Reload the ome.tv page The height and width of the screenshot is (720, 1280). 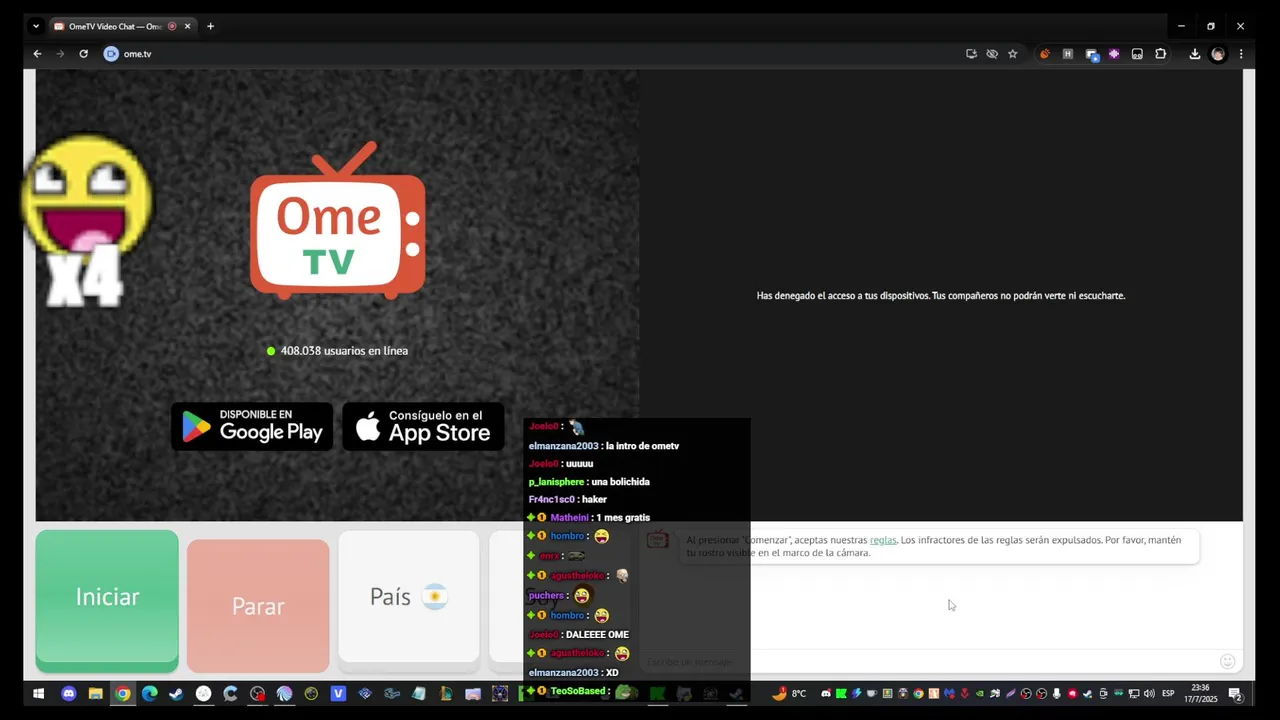click(x=83, y=54)
